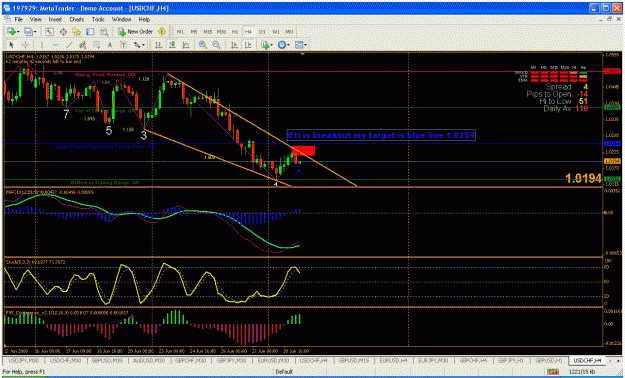Open the Indicators list icon

tap(265, 45)
